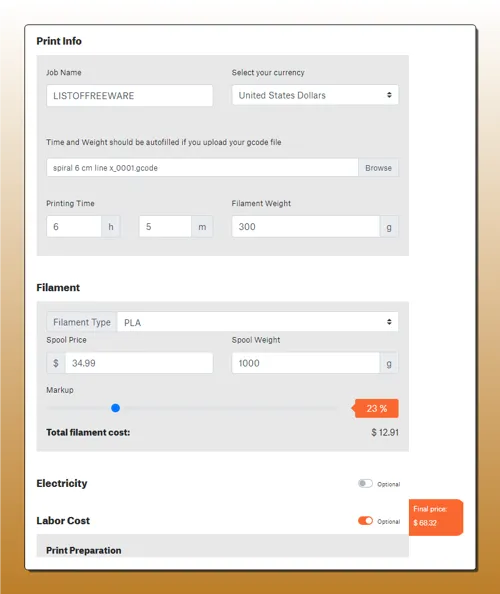This screenshot has height=594, width=500.
Task: Click the up-down arrows on filament type selector
Action: [x=389, y=322]
